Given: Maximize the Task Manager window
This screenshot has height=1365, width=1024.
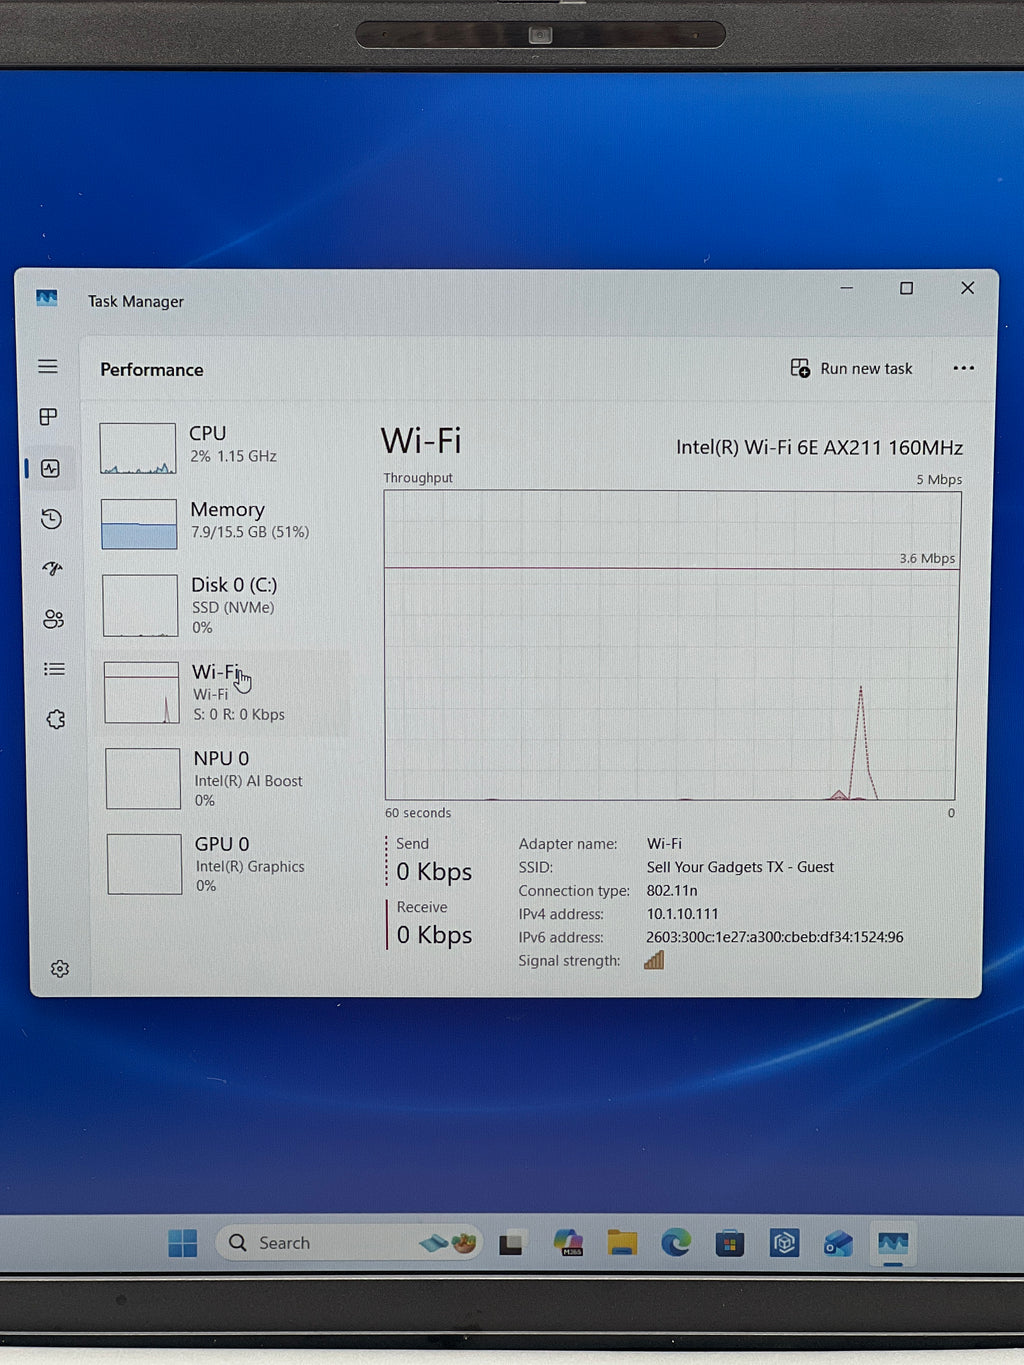Looking at the screenshot, I should click(906, 288).
